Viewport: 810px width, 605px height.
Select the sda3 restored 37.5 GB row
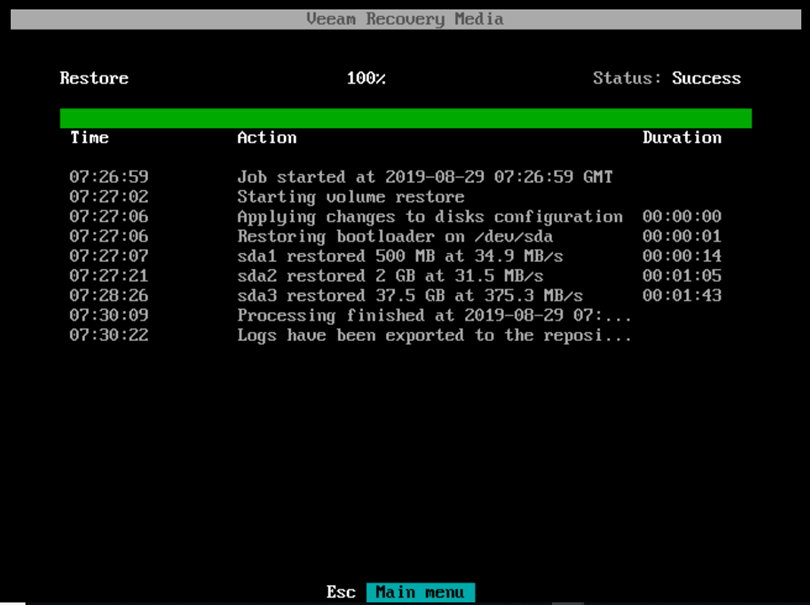click(x=410, y=296)
